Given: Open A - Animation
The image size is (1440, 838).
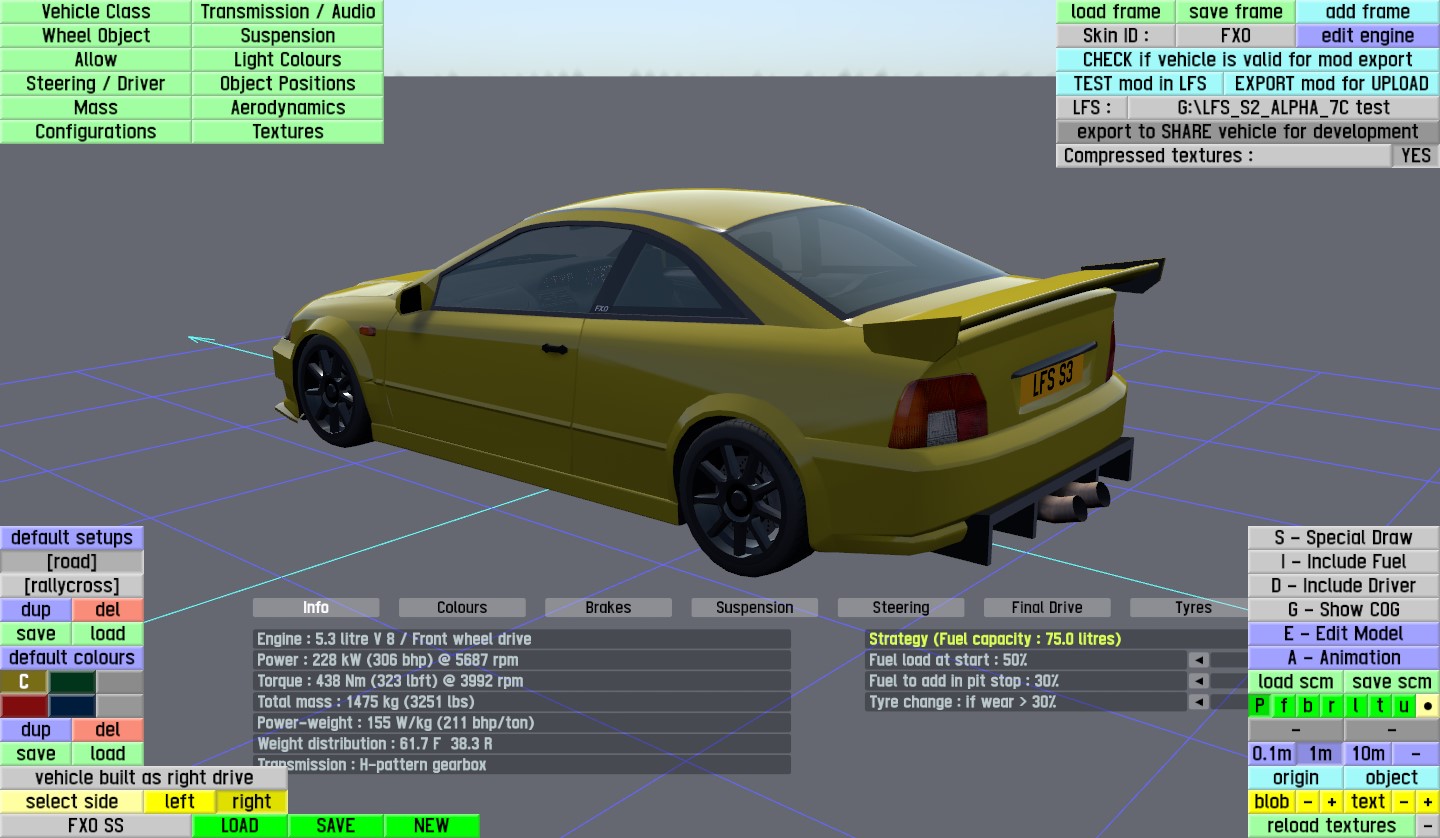Looking at the screenshot, I should (1343, 658).
